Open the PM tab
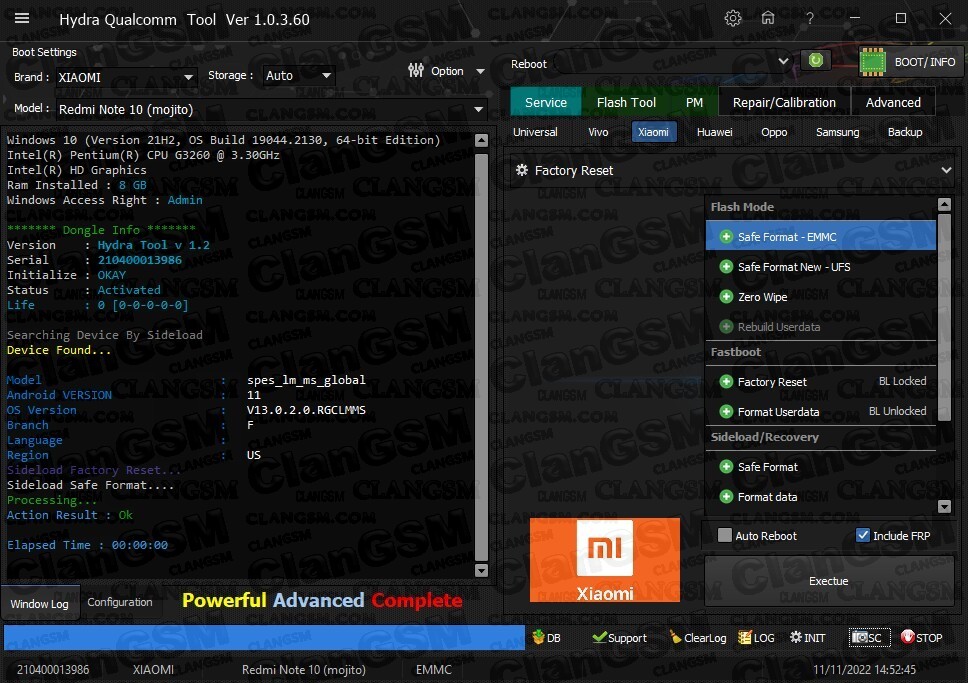 [694, 103]
